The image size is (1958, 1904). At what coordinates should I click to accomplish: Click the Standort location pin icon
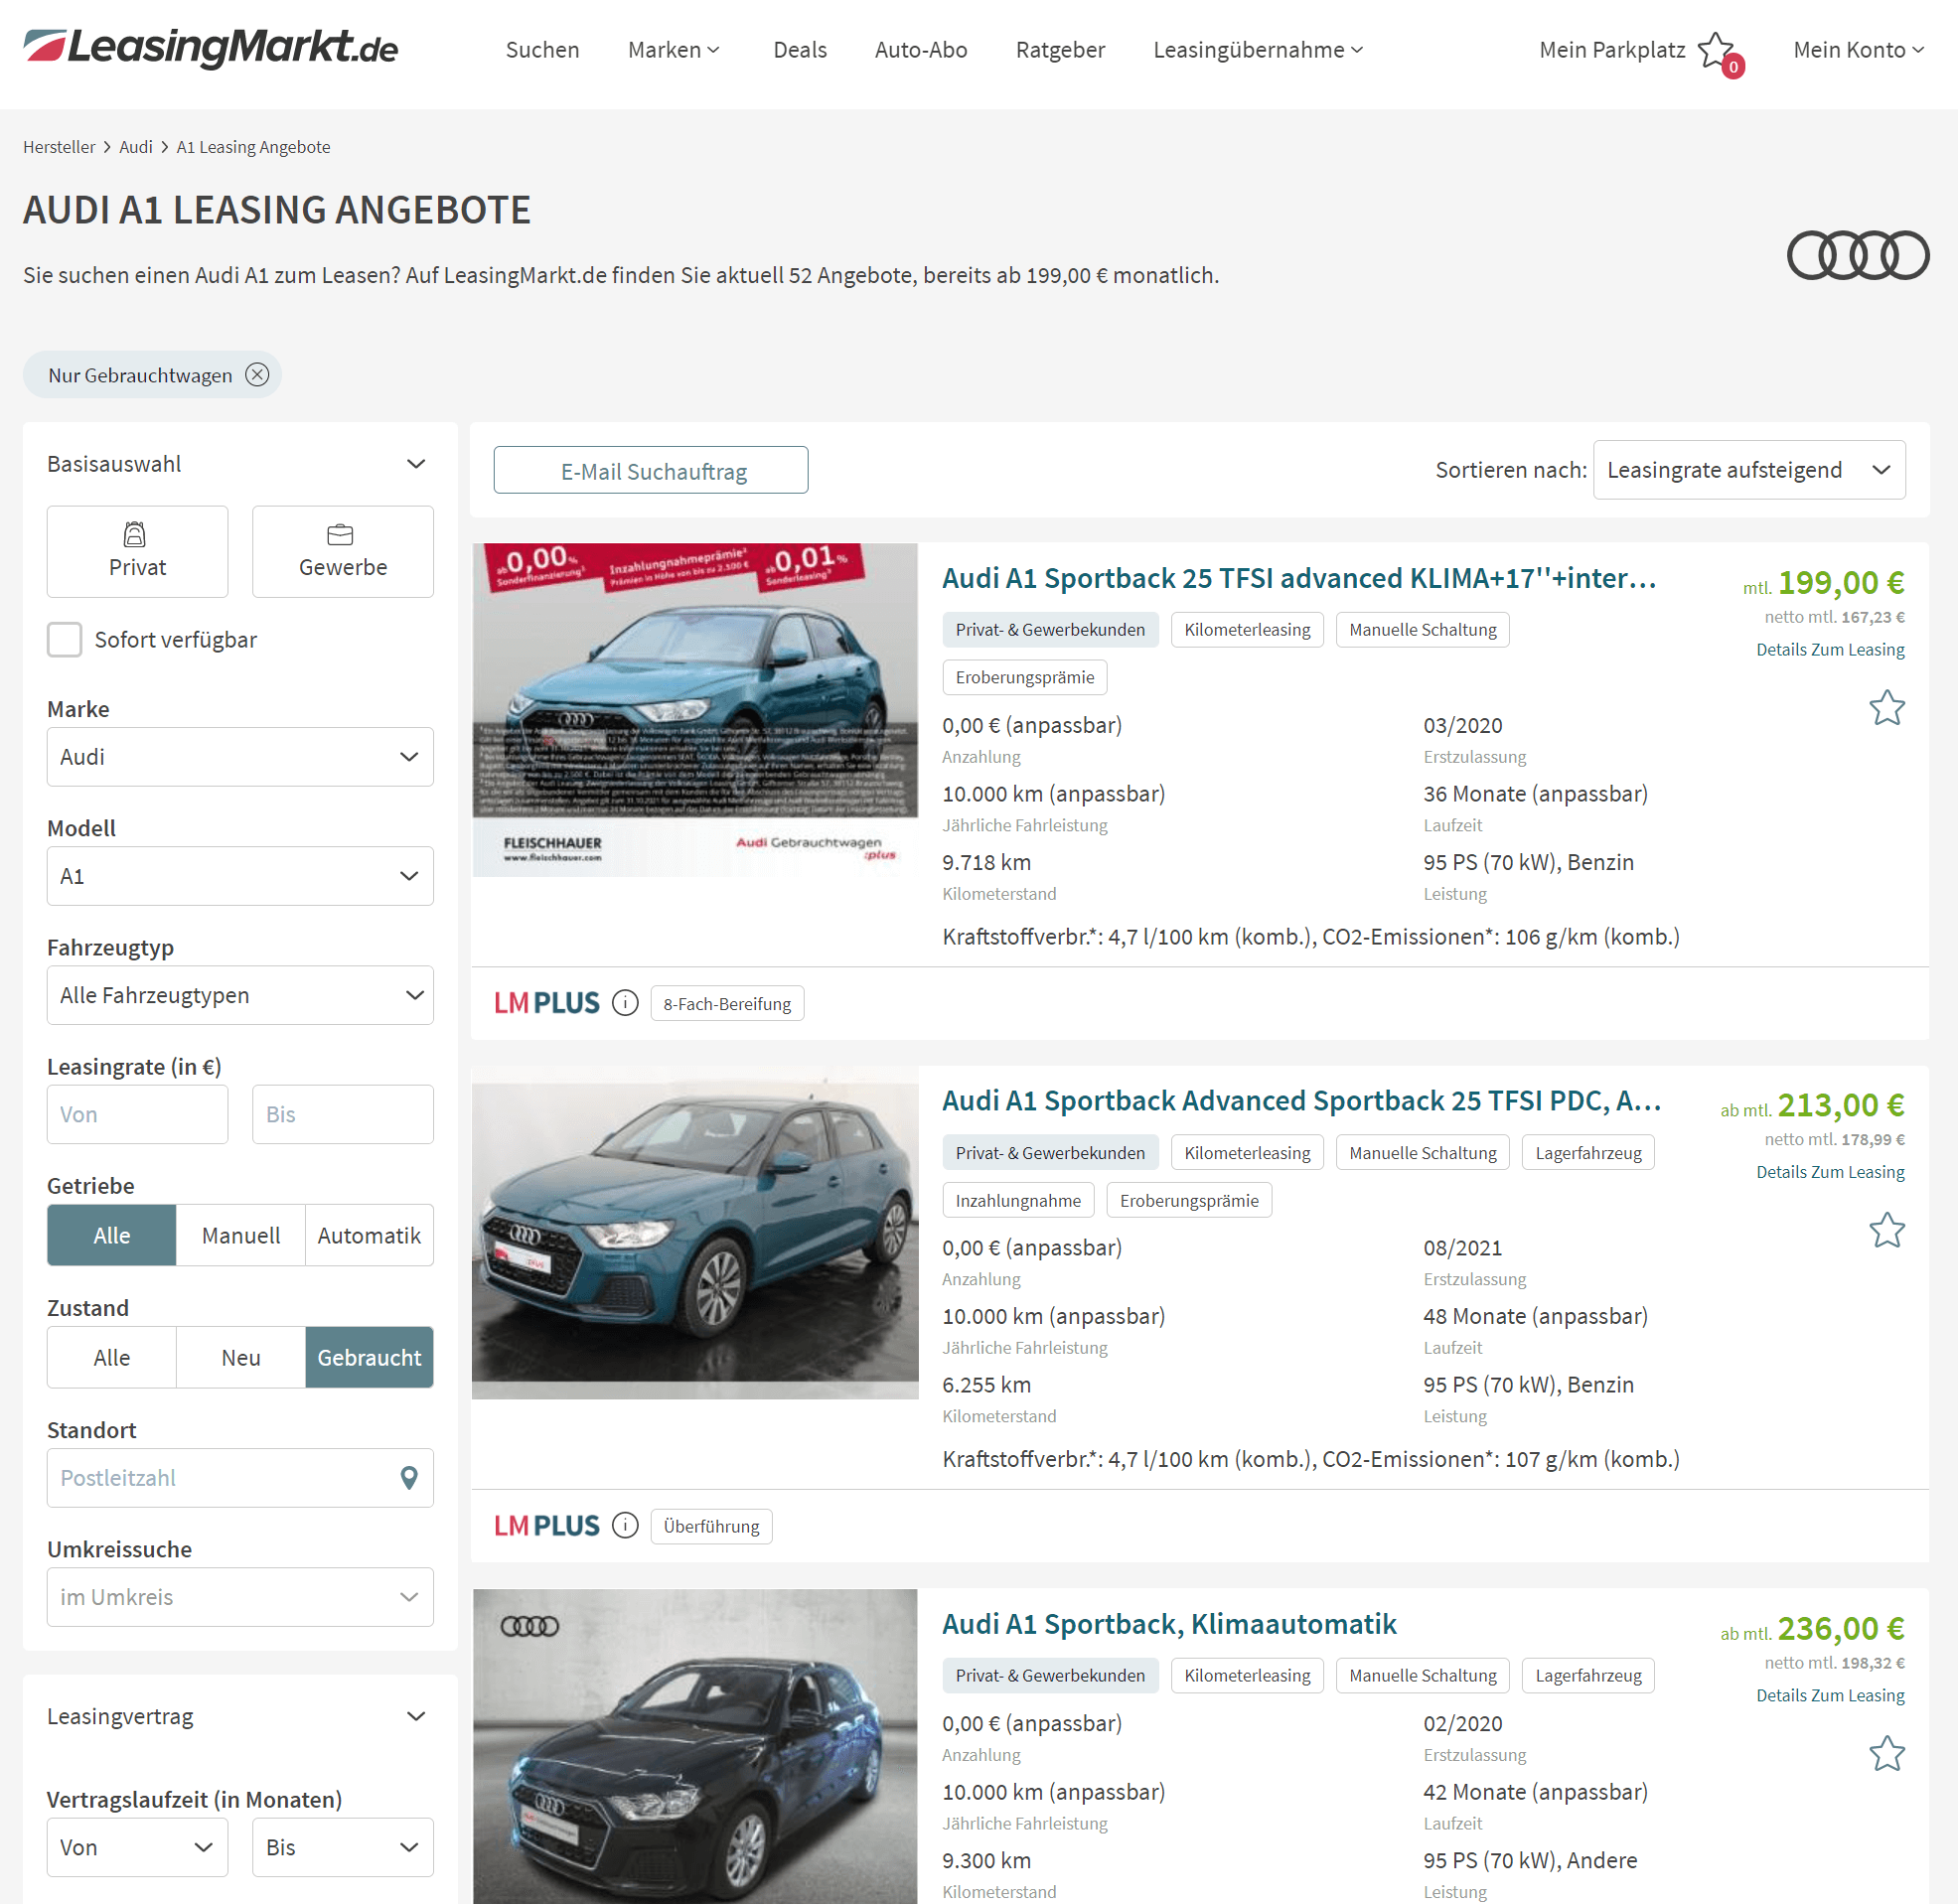(409, 1478)
